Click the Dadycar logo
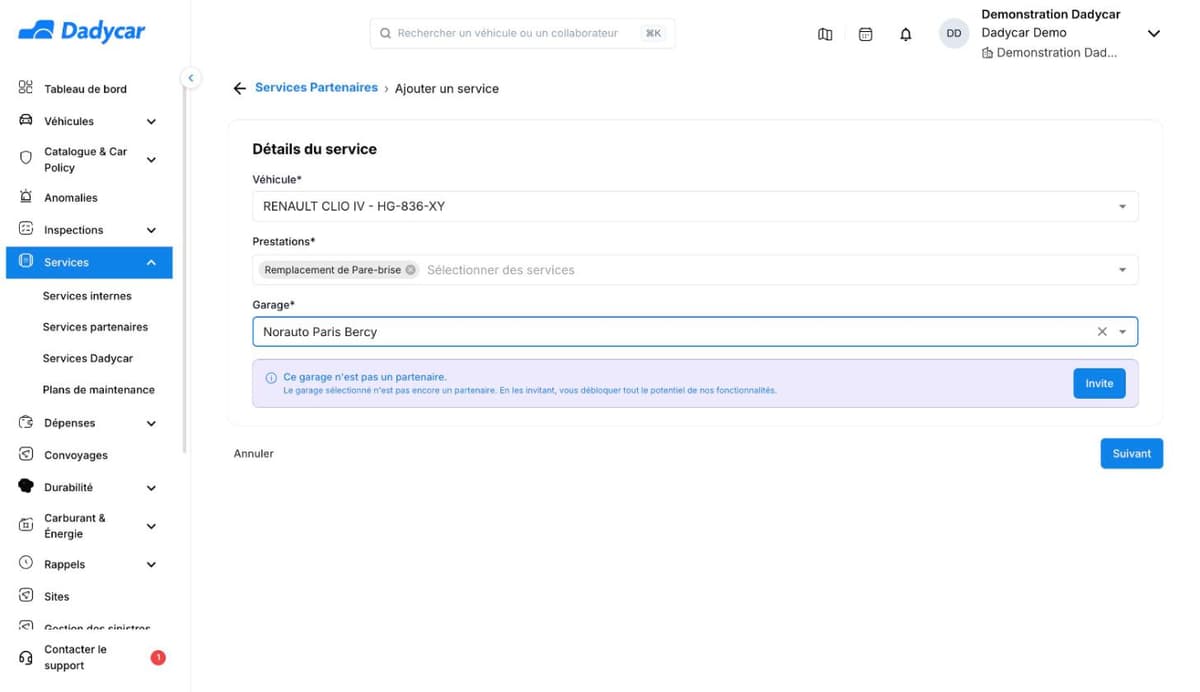Image resolution: width=1200 pixels, height=692 pixels. (82, 32)
